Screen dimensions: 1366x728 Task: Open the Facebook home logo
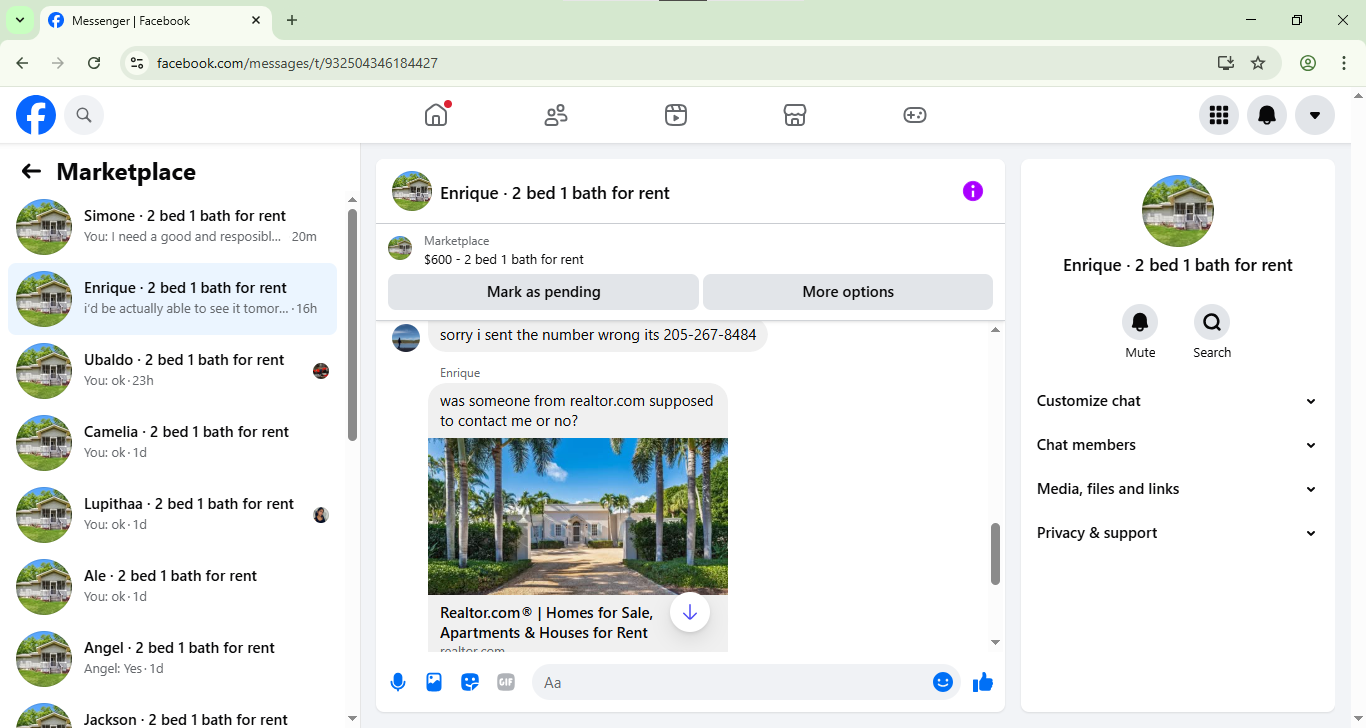(x=36, y=115)
